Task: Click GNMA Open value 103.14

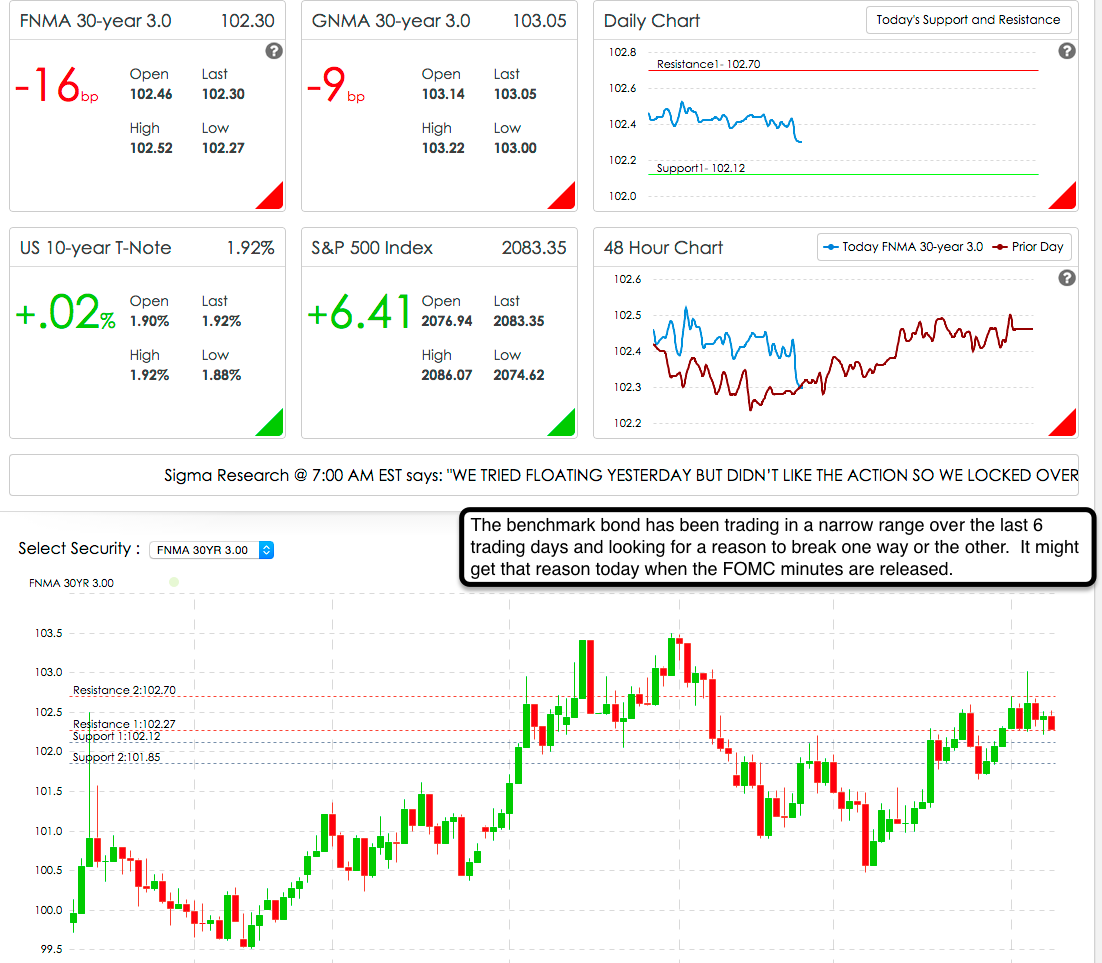Action: [x=443, y=94]
